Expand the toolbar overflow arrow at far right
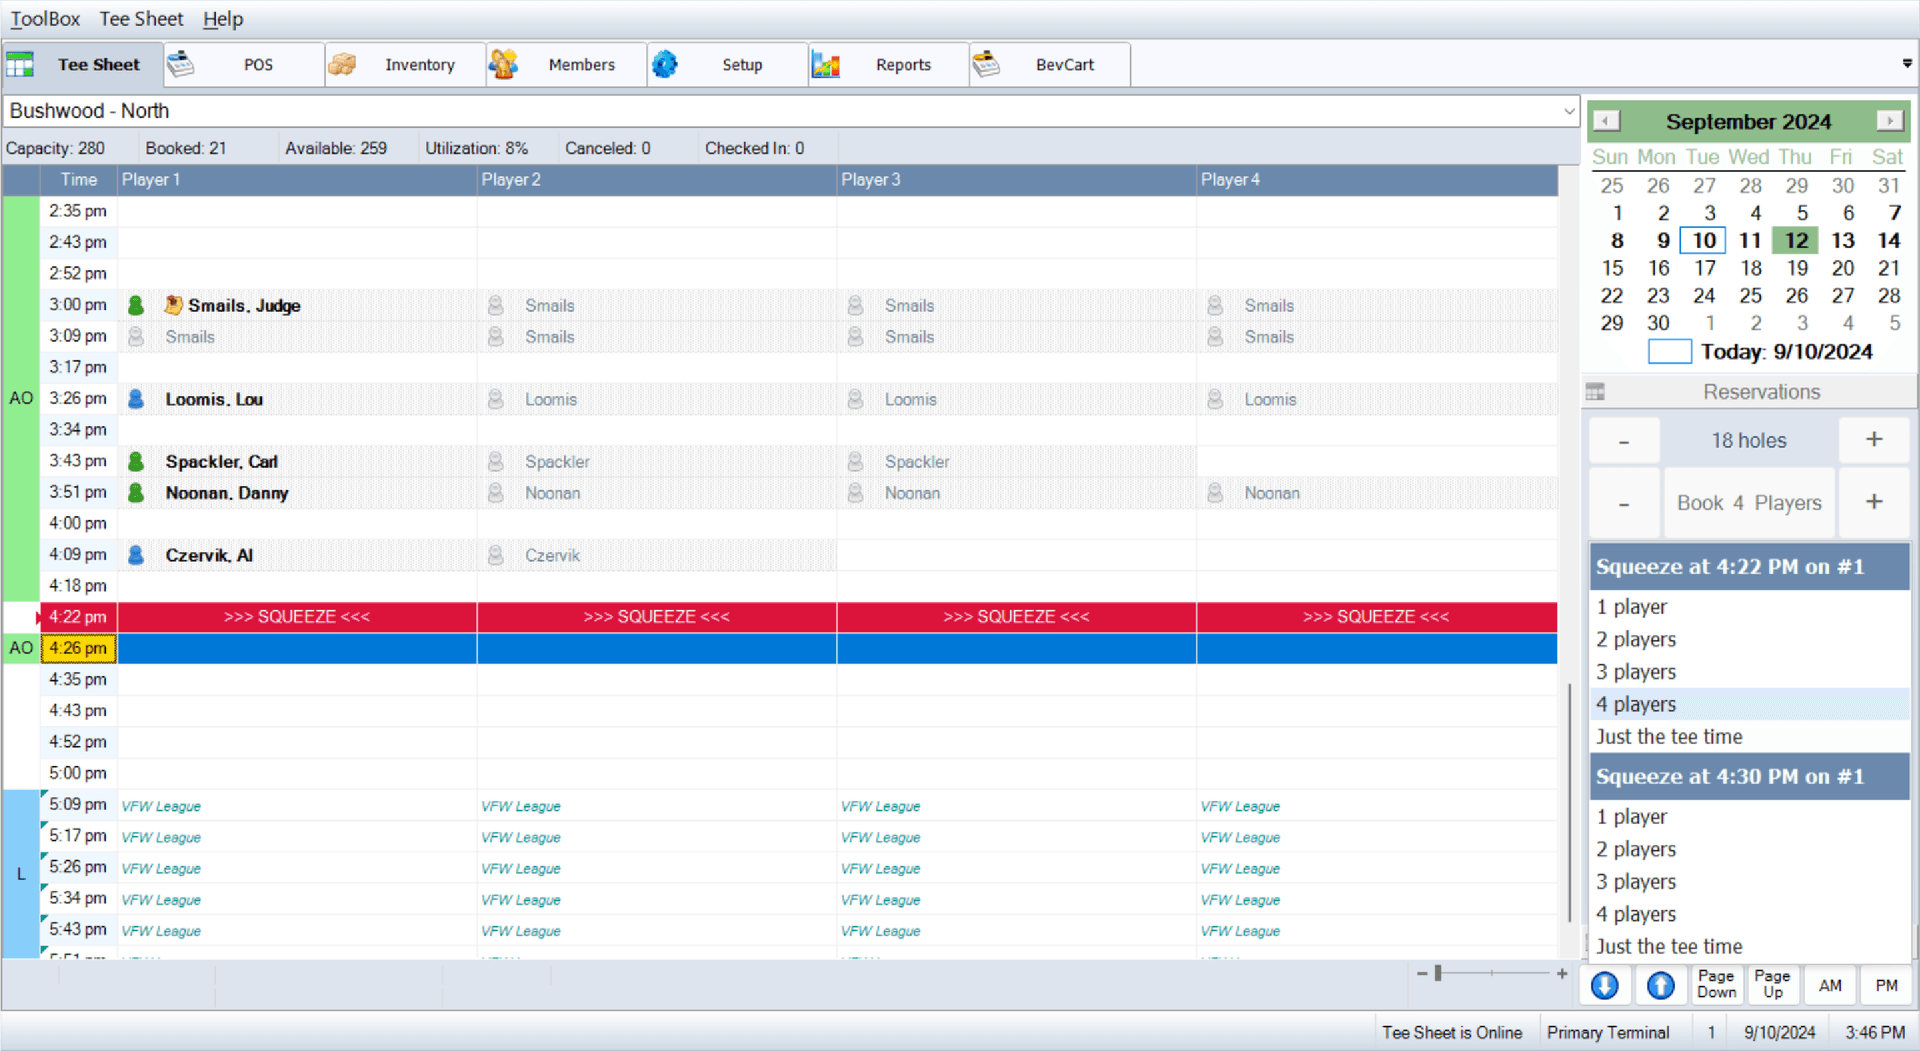The height and width of the screenshot is (1051, 1920). coord(1906,63)
